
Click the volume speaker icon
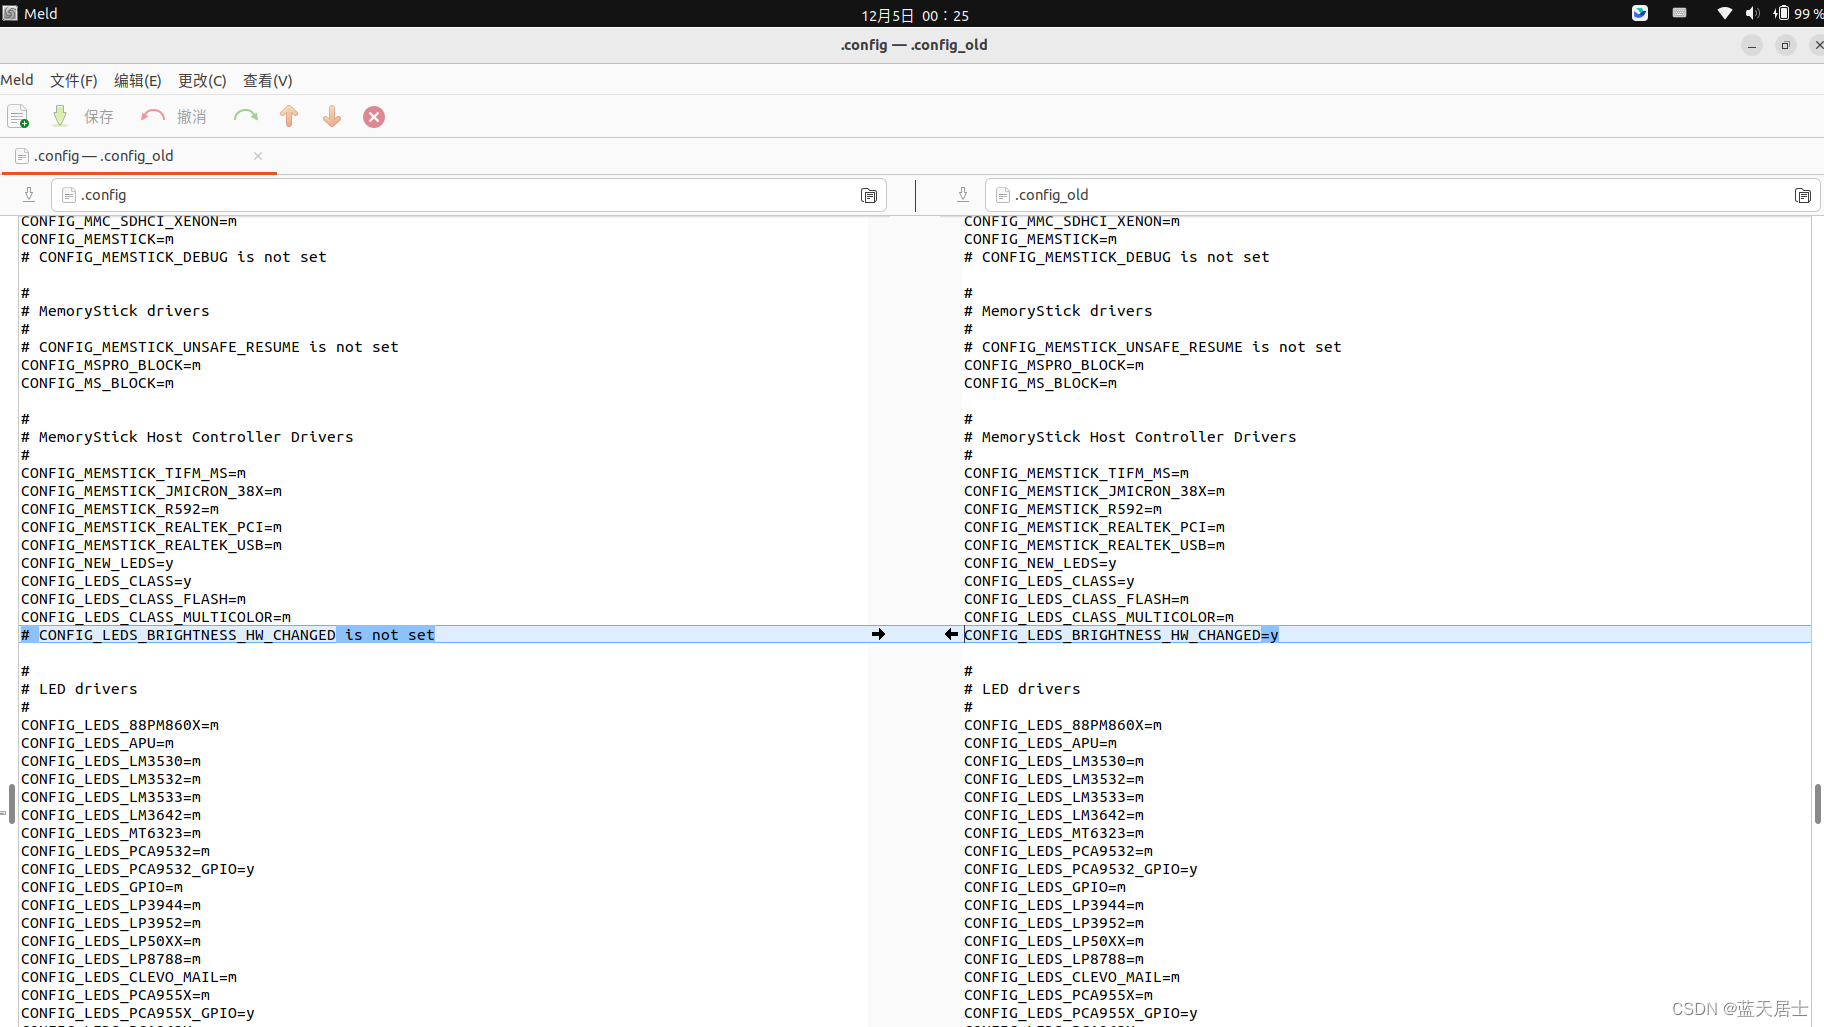tap(1752, 13)
